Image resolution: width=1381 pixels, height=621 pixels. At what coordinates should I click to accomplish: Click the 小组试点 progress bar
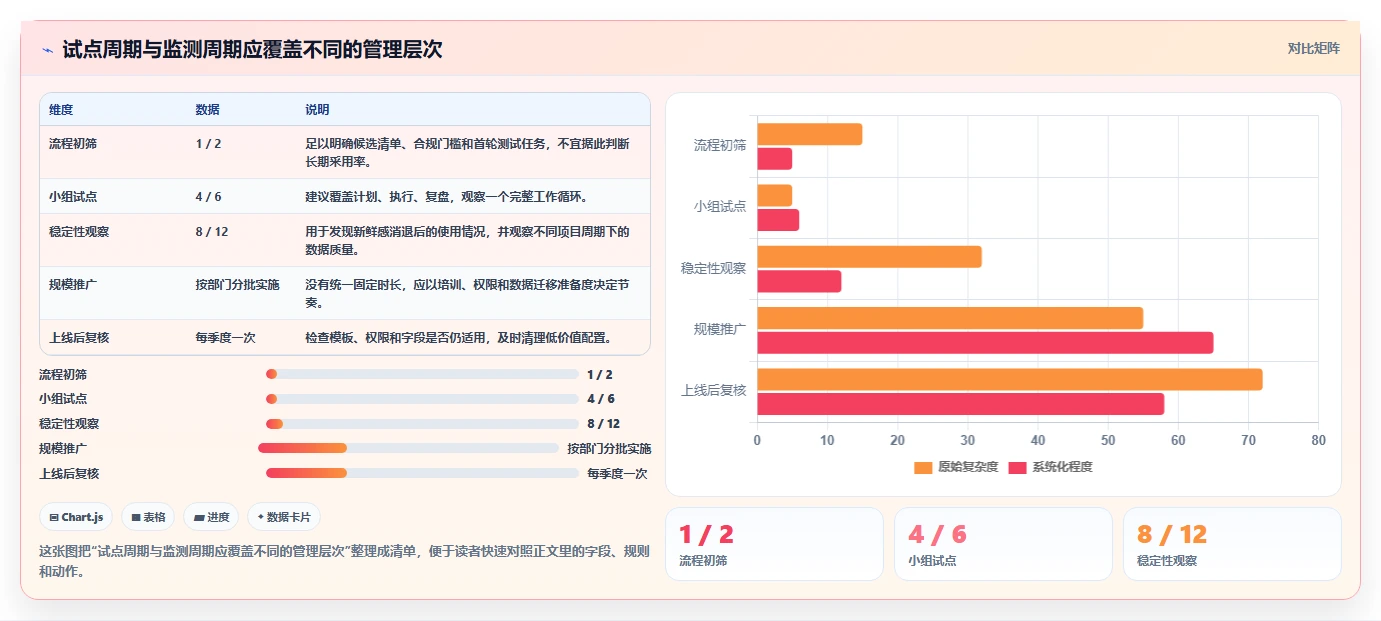coord(422,399)
